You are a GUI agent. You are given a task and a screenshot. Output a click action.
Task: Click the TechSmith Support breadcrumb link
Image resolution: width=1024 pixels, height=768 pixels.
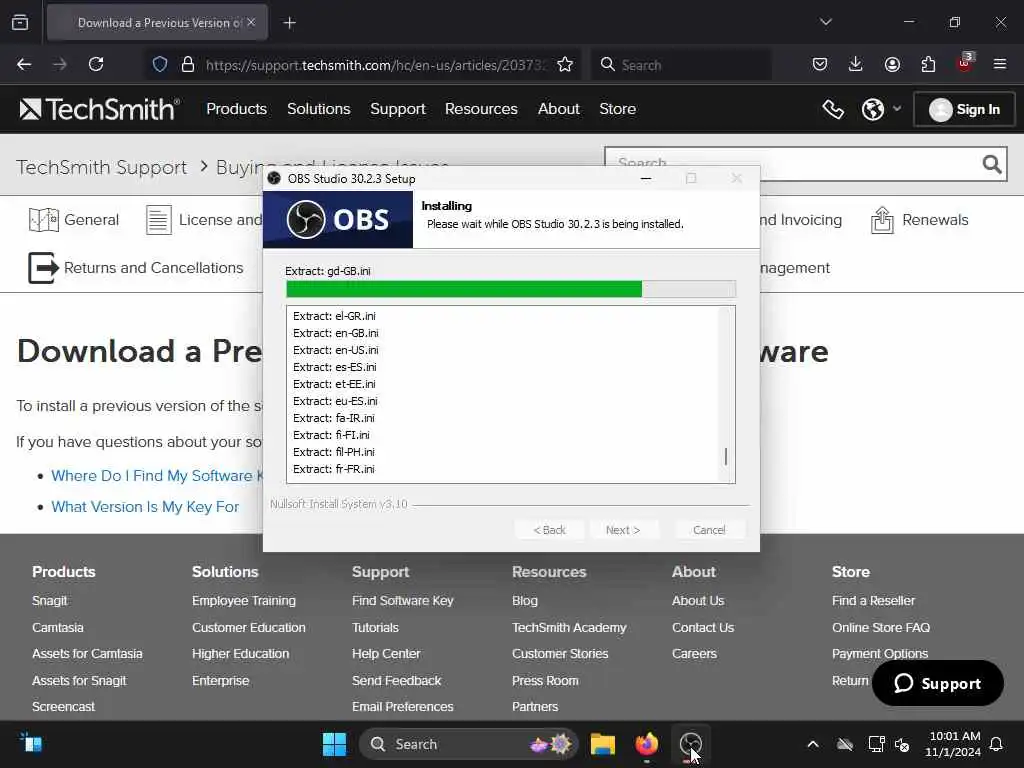click(102, 168)
